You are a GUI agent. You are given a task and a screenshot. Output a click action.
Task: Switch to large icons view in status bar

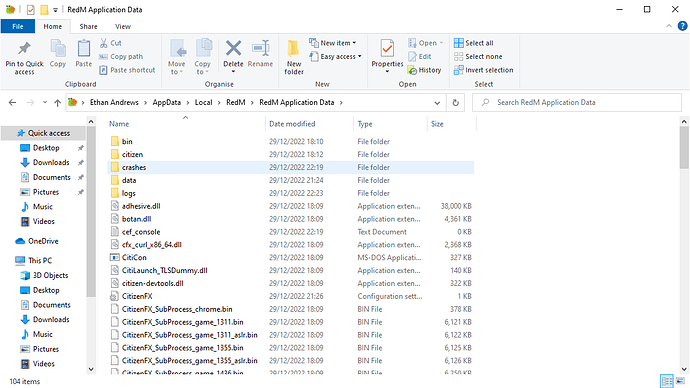coord(680,381)
